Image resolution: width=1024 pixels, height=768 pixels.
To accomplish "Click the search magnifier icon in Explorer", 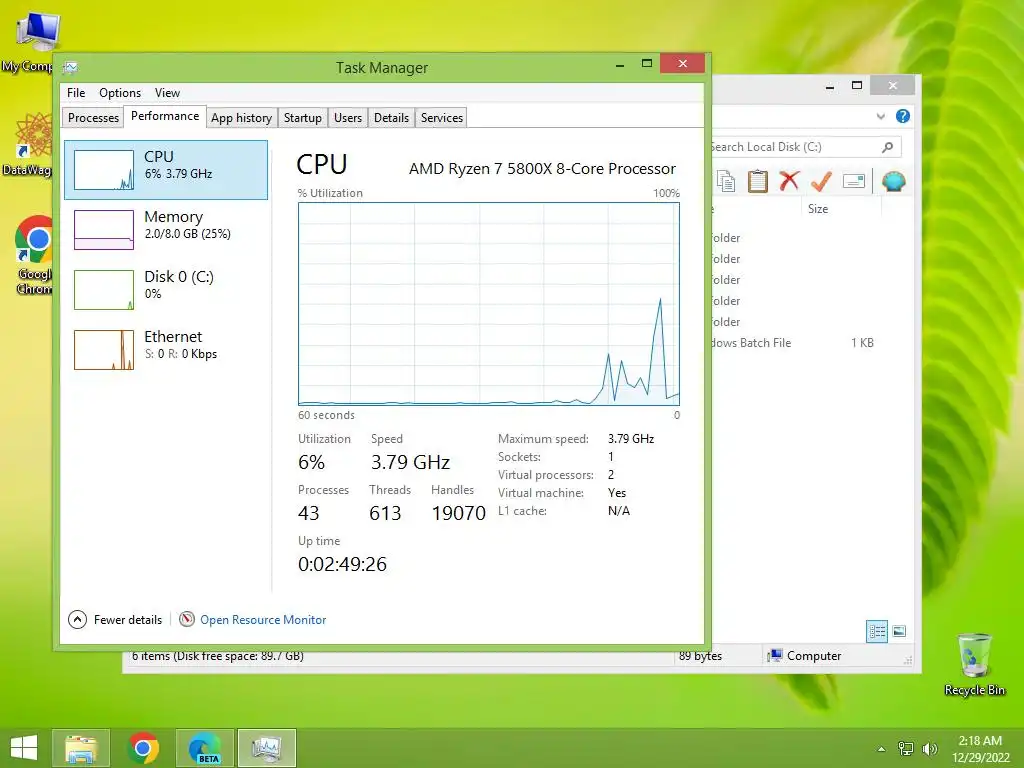I will pyautogui.click(x=887, y=147).
